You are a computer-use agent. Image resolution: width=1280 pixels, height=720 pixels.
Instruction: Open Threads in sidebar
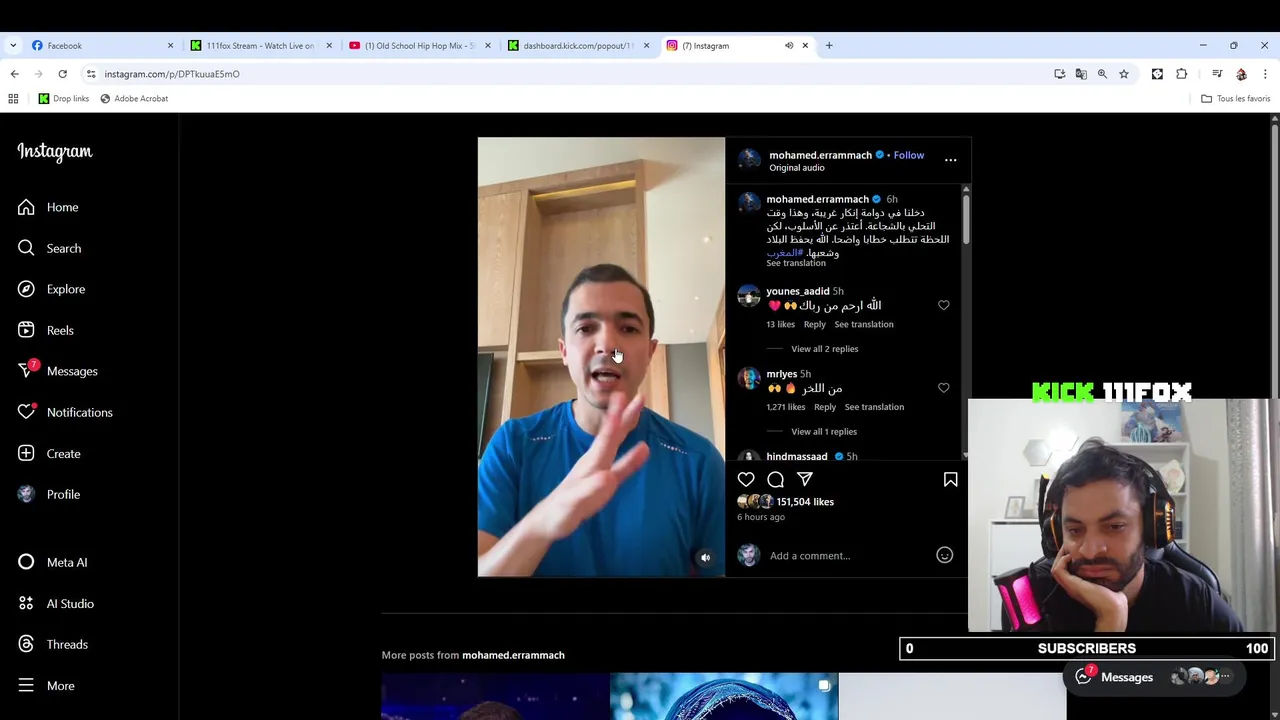pyautogui.click(x=53, y=644)
